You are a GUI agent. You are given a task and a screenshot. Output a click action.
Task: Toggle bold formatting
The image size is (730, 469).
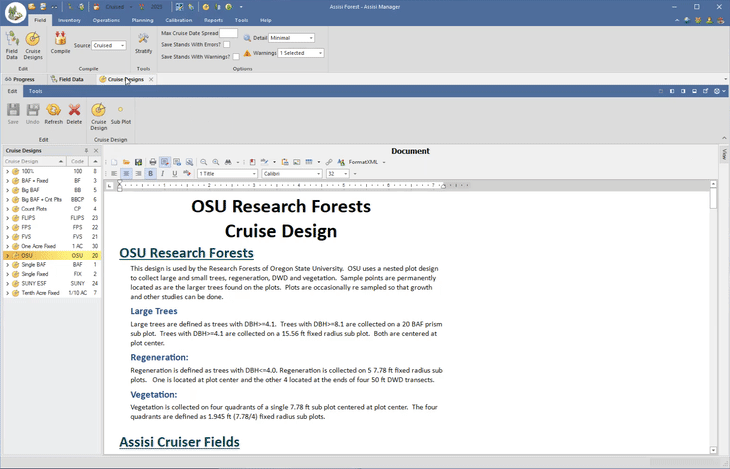(x=150, y=174)
